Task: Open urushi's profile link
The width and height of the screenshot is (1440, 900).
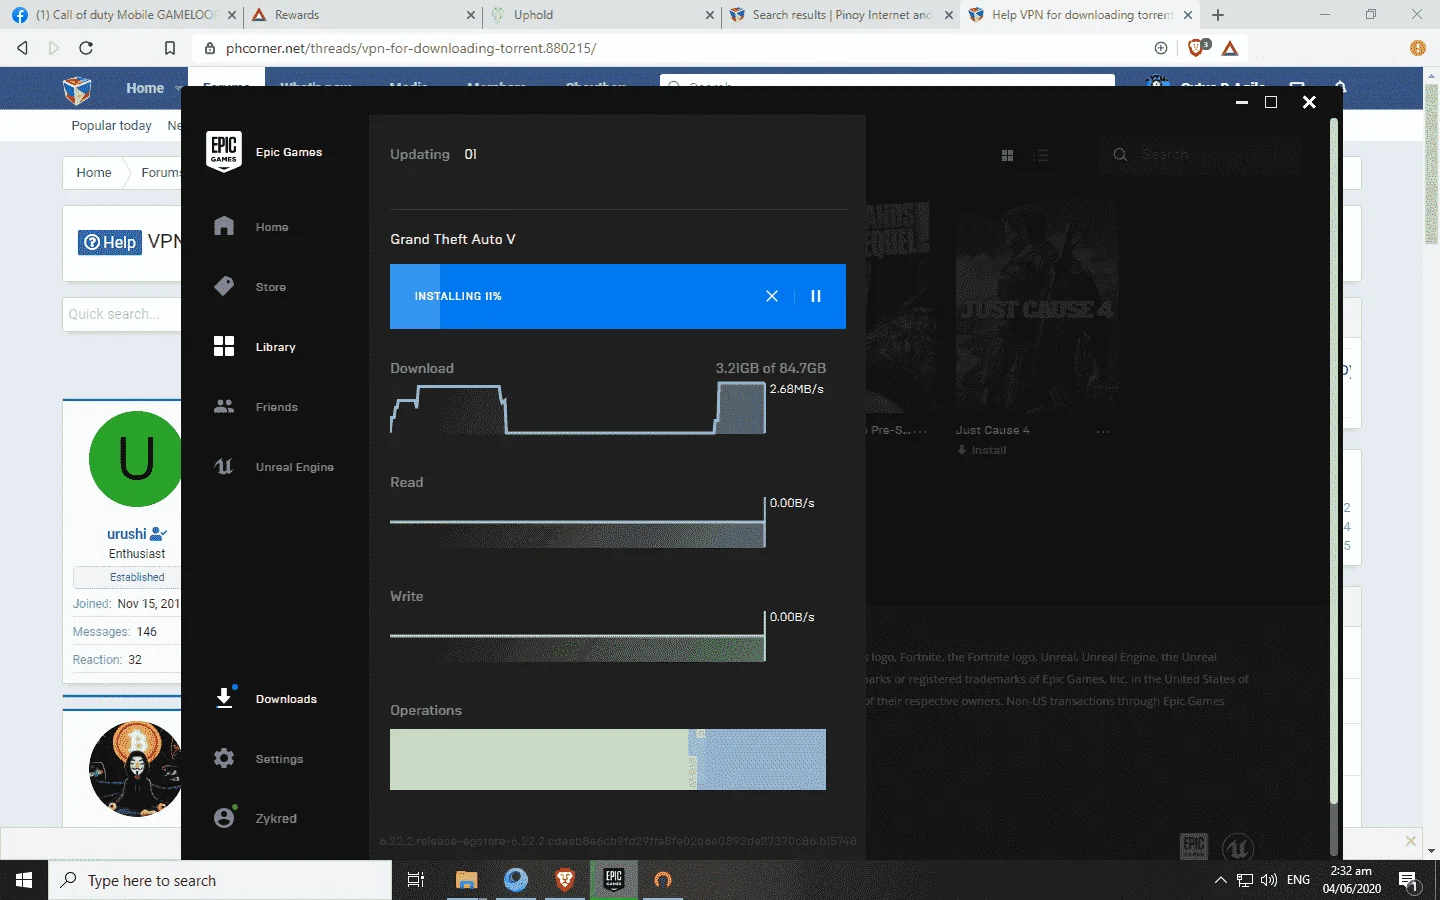Action: [127, 534]
